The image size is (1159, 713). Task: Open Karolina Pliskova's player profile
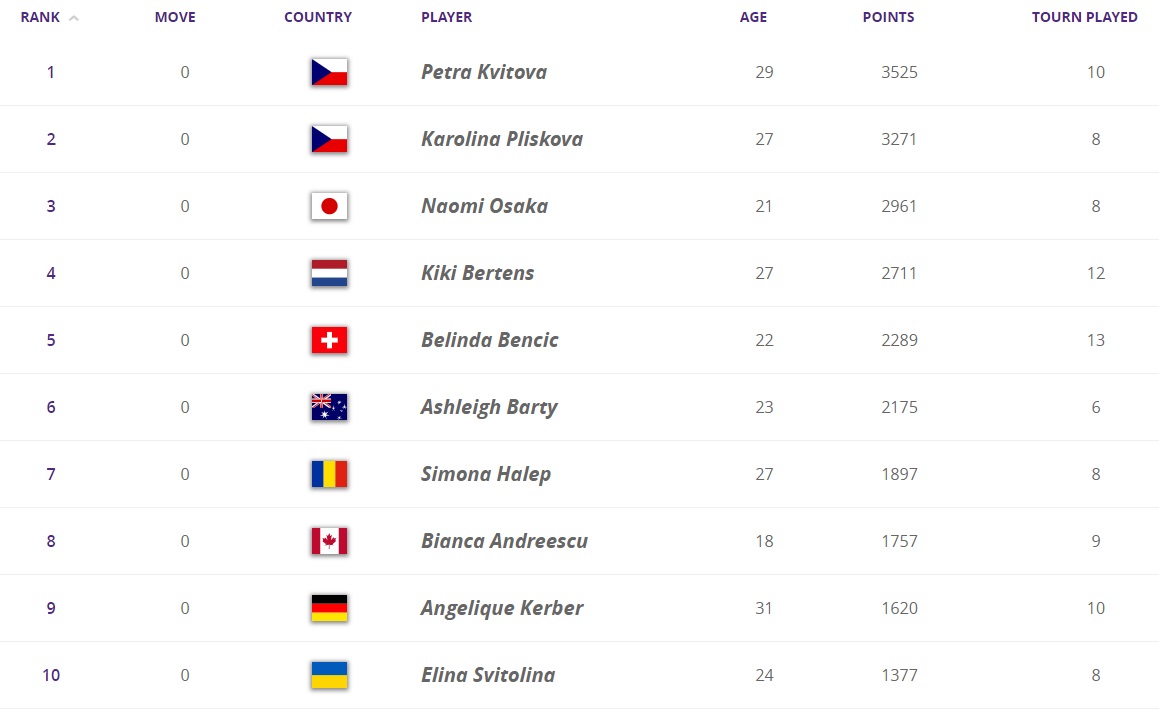501,139
